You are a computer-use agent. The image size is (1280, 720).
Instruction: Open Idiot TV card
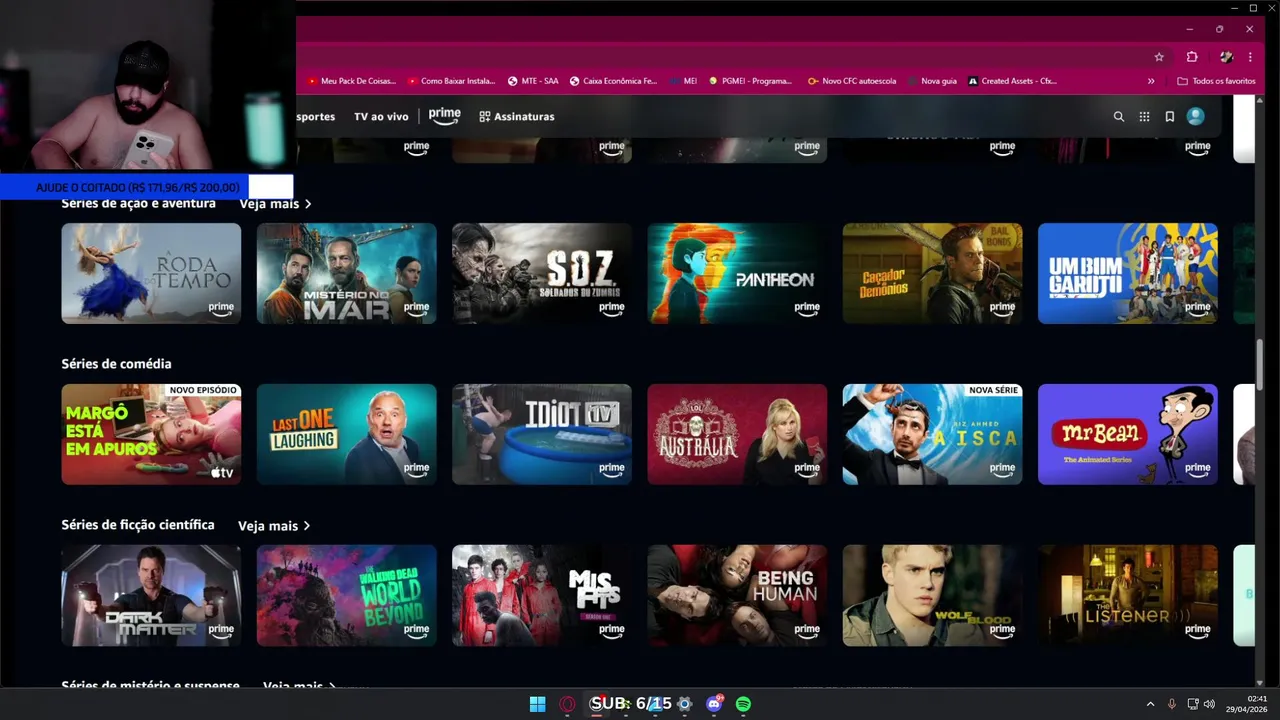tap(542, 434)
